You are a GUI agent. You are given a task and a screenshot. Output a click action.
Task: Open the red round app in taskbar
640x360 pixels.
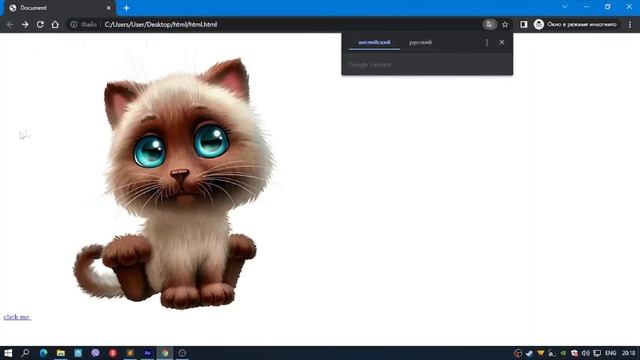113,353
